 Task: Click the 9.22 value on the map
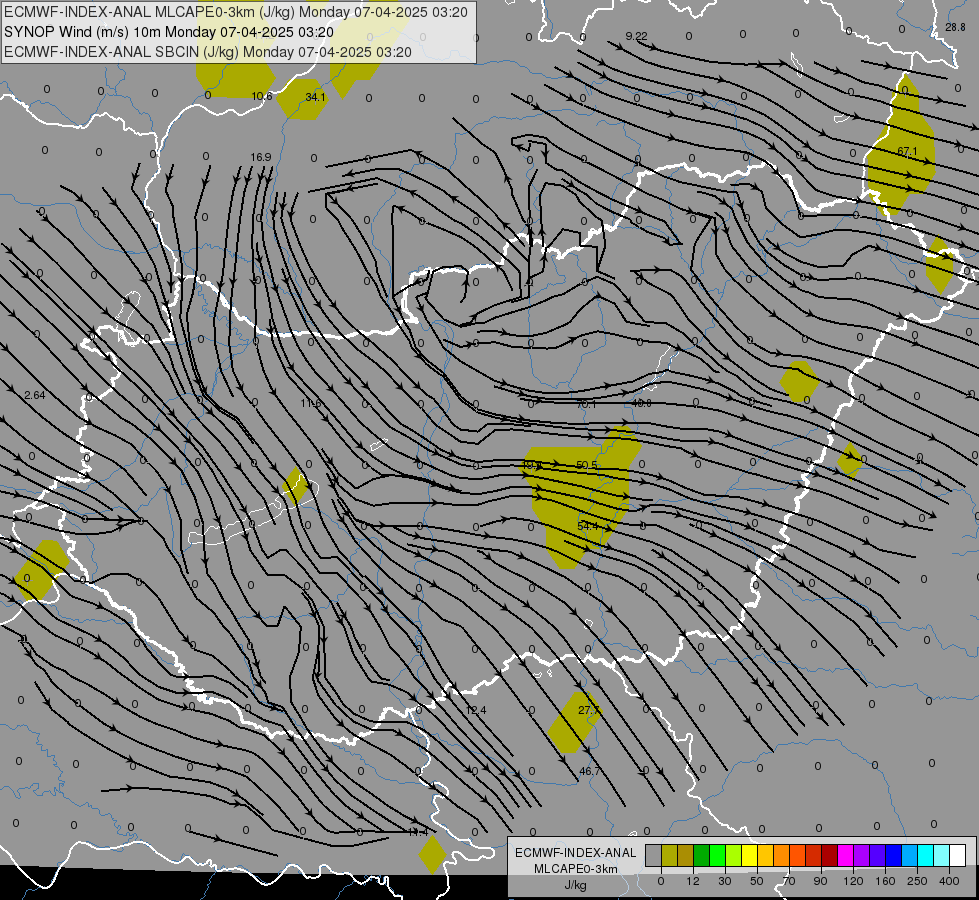tap(636, 36)
